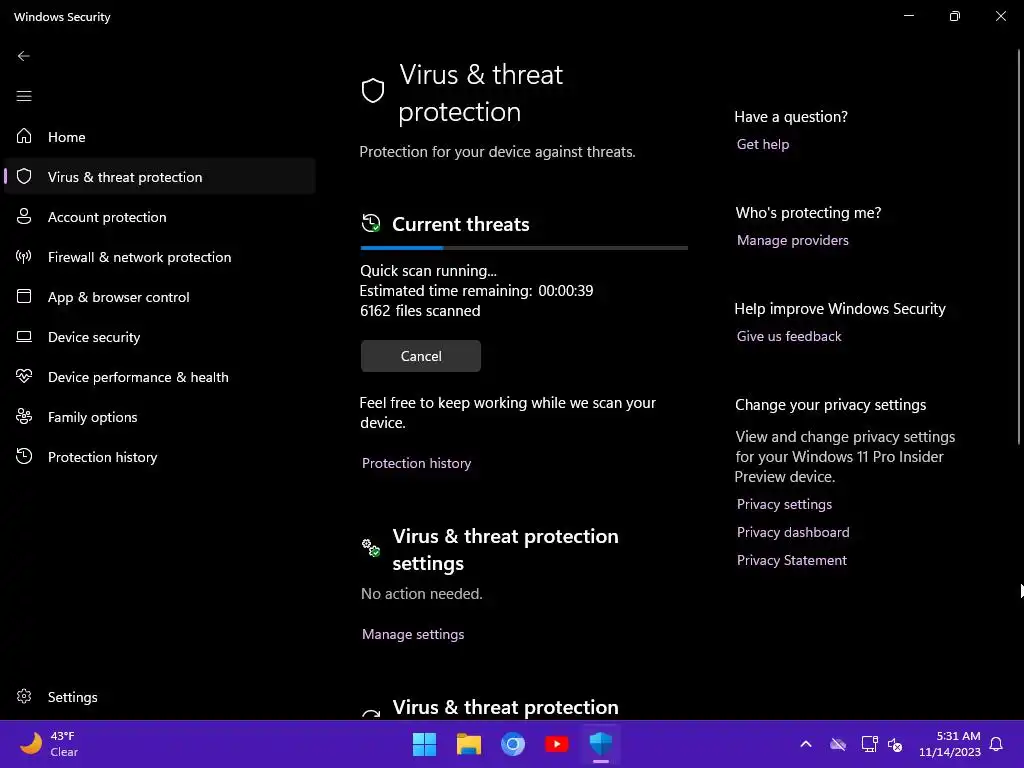
Task: Open Protection history from sidebar
Action: click(x=160, y=456)
